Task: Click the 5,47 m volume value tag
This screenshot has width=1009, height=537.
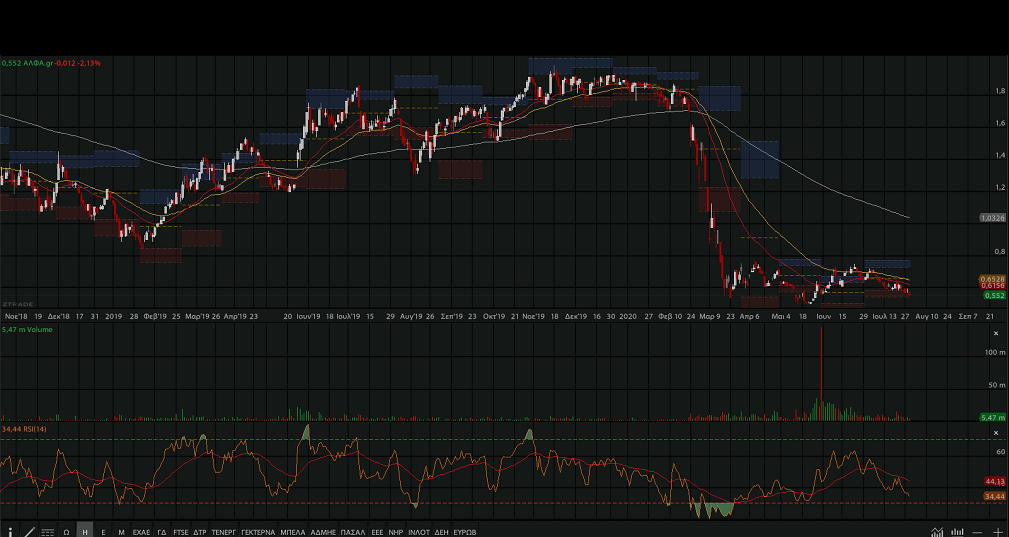Action: [x=992, y=417]
